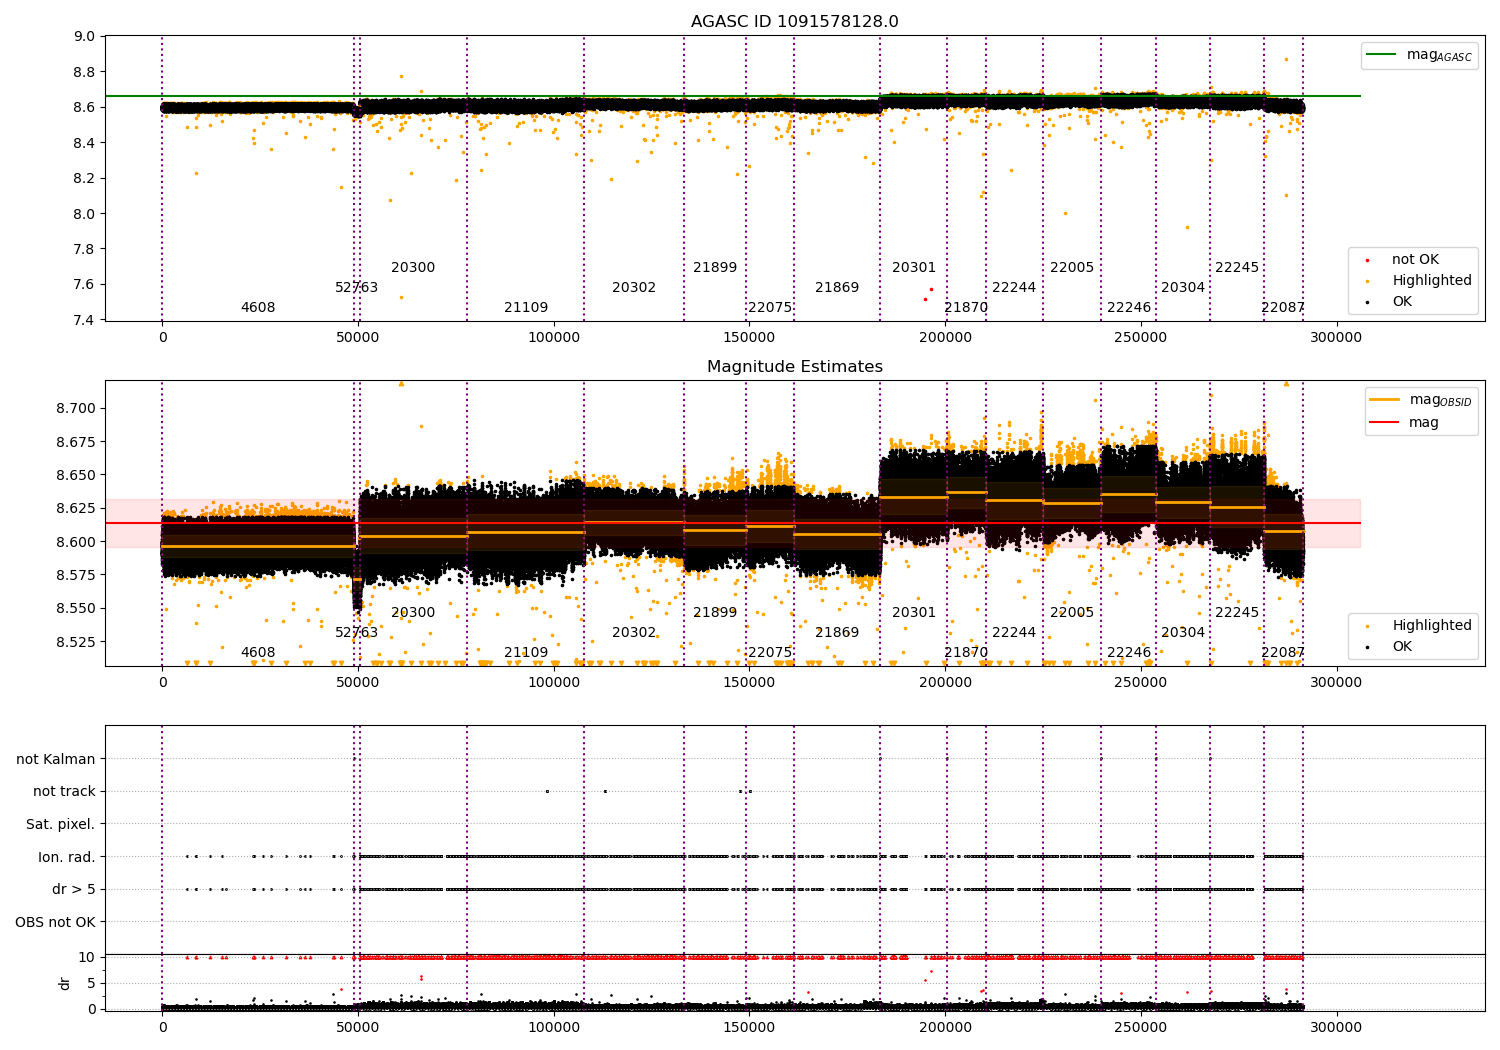Click OBSID label 22075 in AGASC ID plot

(x=770, y=308)
